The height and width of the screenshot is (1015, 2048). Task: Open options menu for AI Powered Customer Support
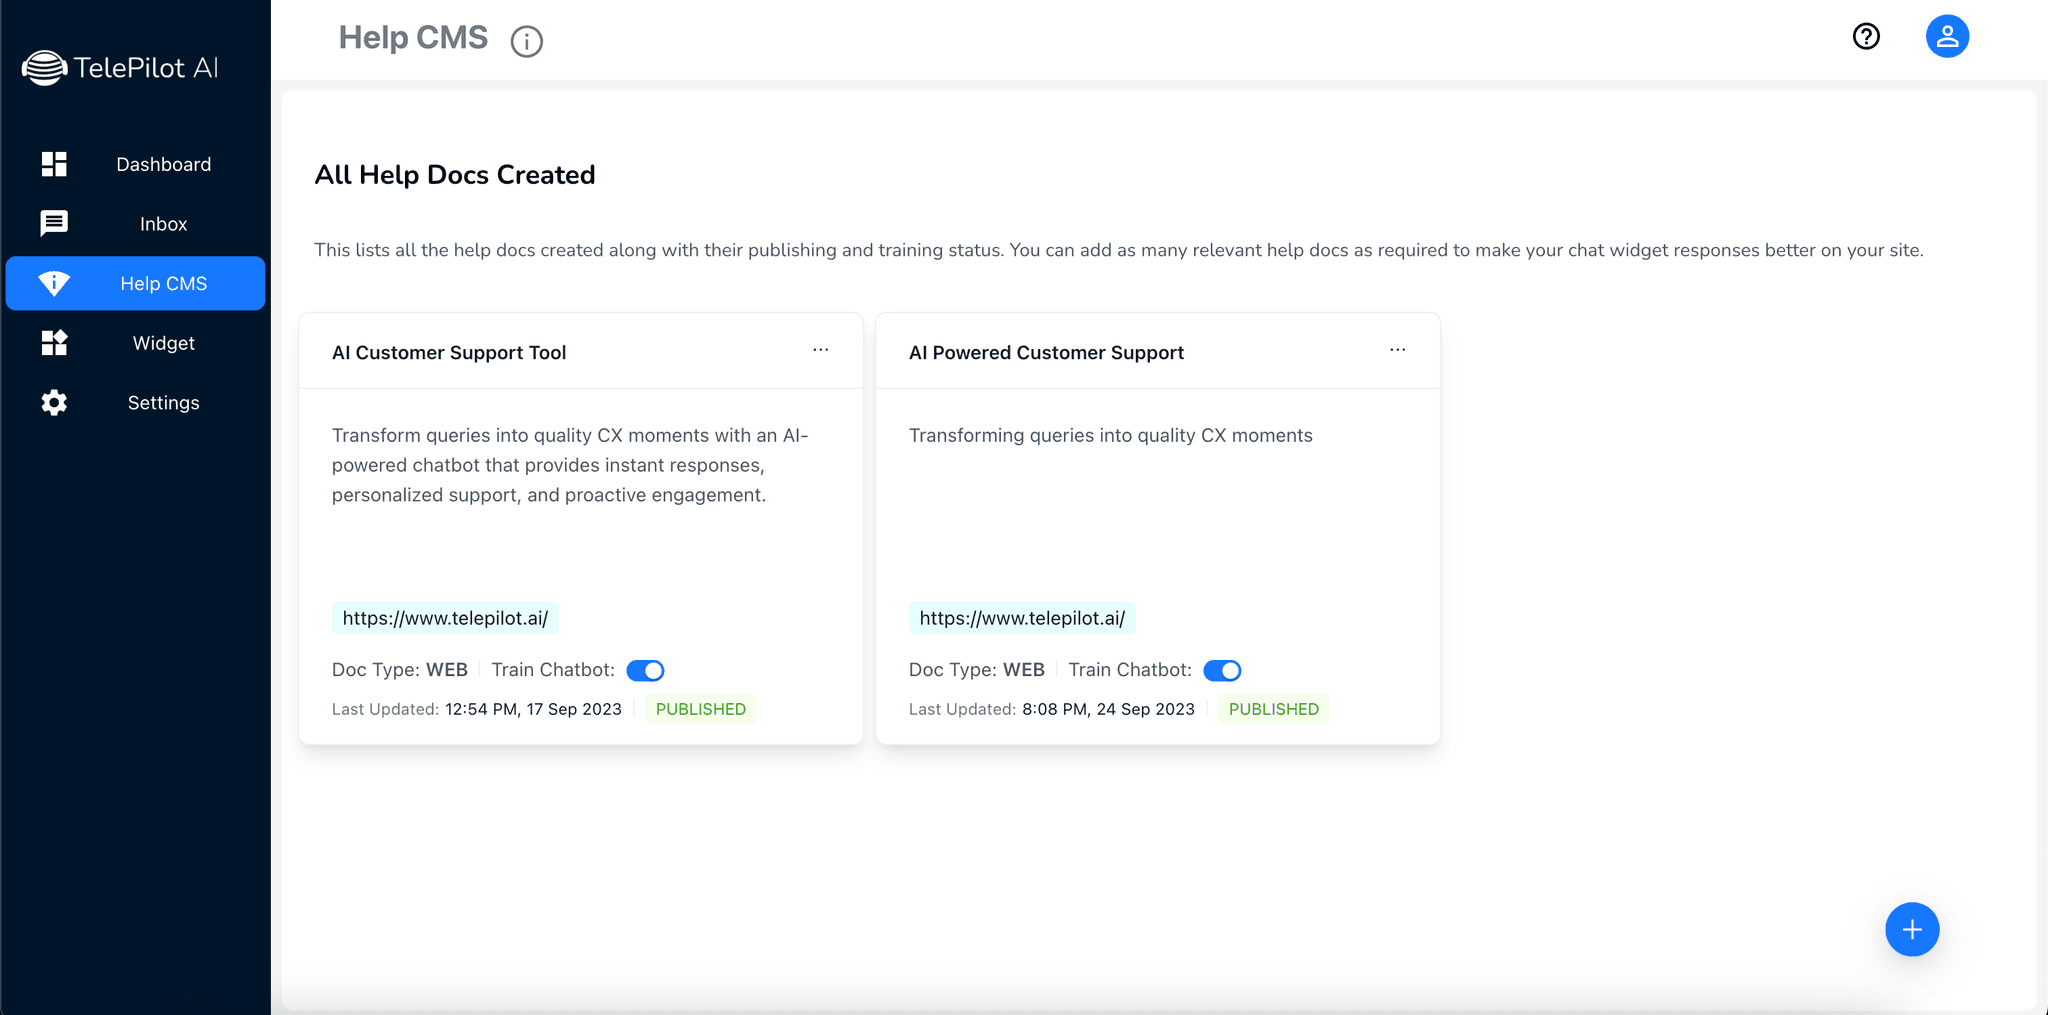tap(1398, 350)
